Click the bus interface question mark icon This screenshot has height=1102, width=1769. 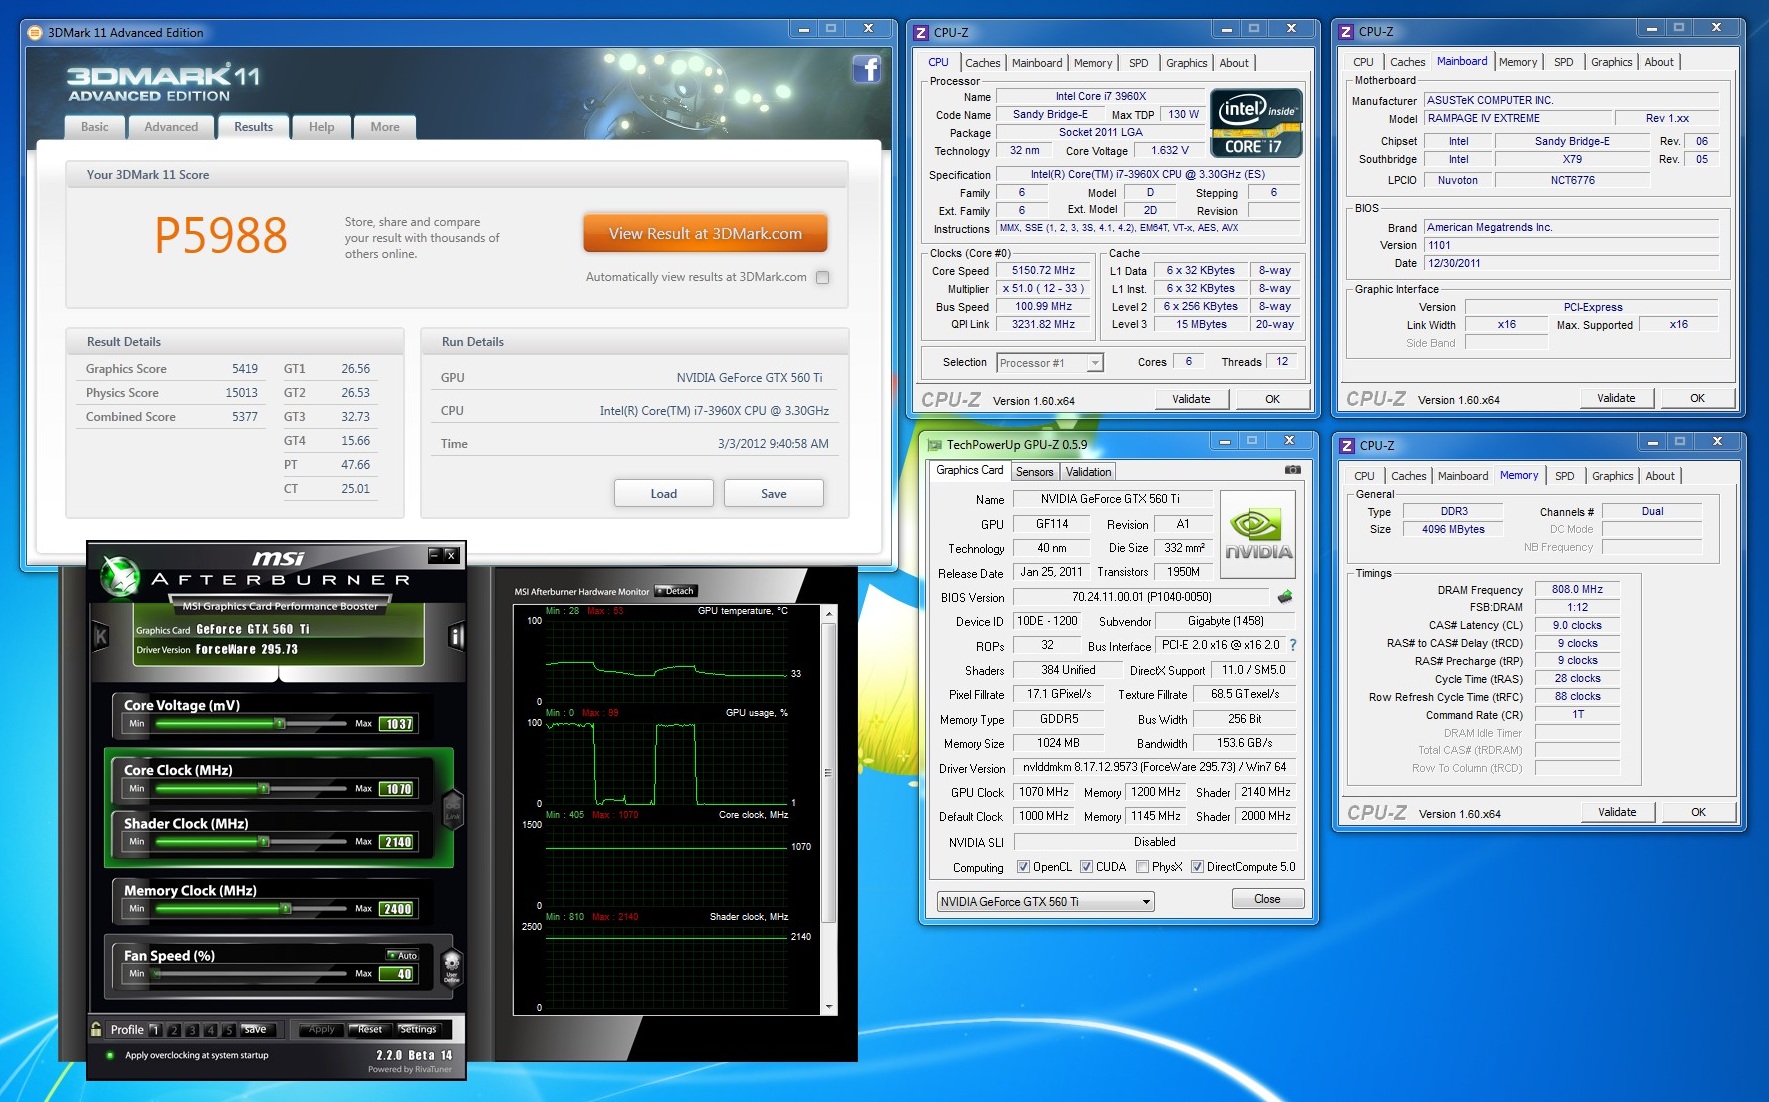1293,645
